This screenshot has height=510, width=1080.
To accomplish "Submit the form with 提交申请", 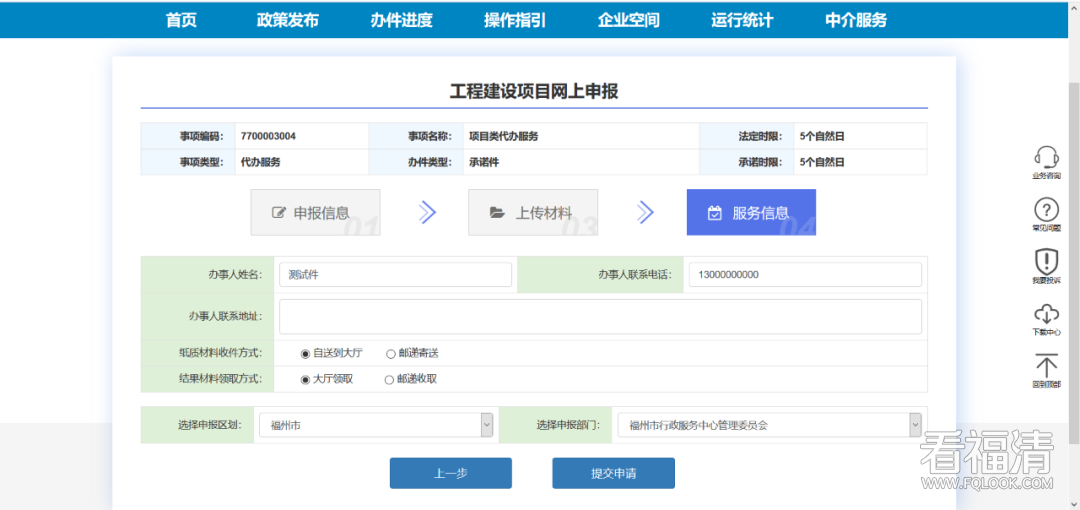I will 613,473.
